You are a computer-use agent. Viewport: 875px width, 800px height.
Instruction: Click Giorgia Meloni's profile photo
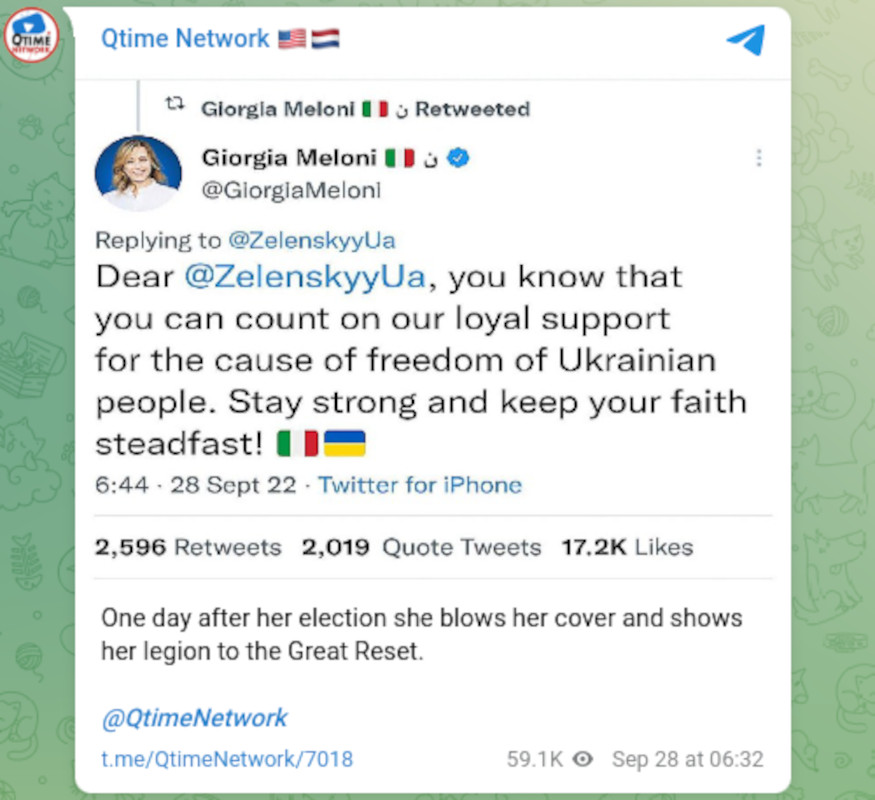pos(138,172)
